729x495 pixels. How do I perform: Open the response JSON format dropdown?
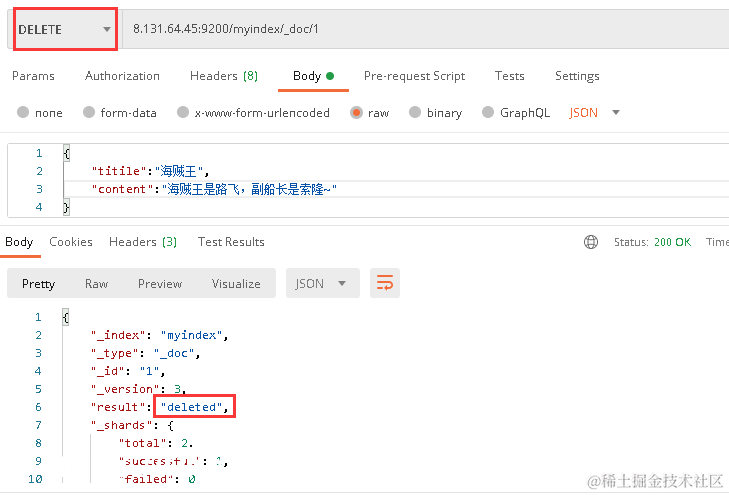pos(323,283)
